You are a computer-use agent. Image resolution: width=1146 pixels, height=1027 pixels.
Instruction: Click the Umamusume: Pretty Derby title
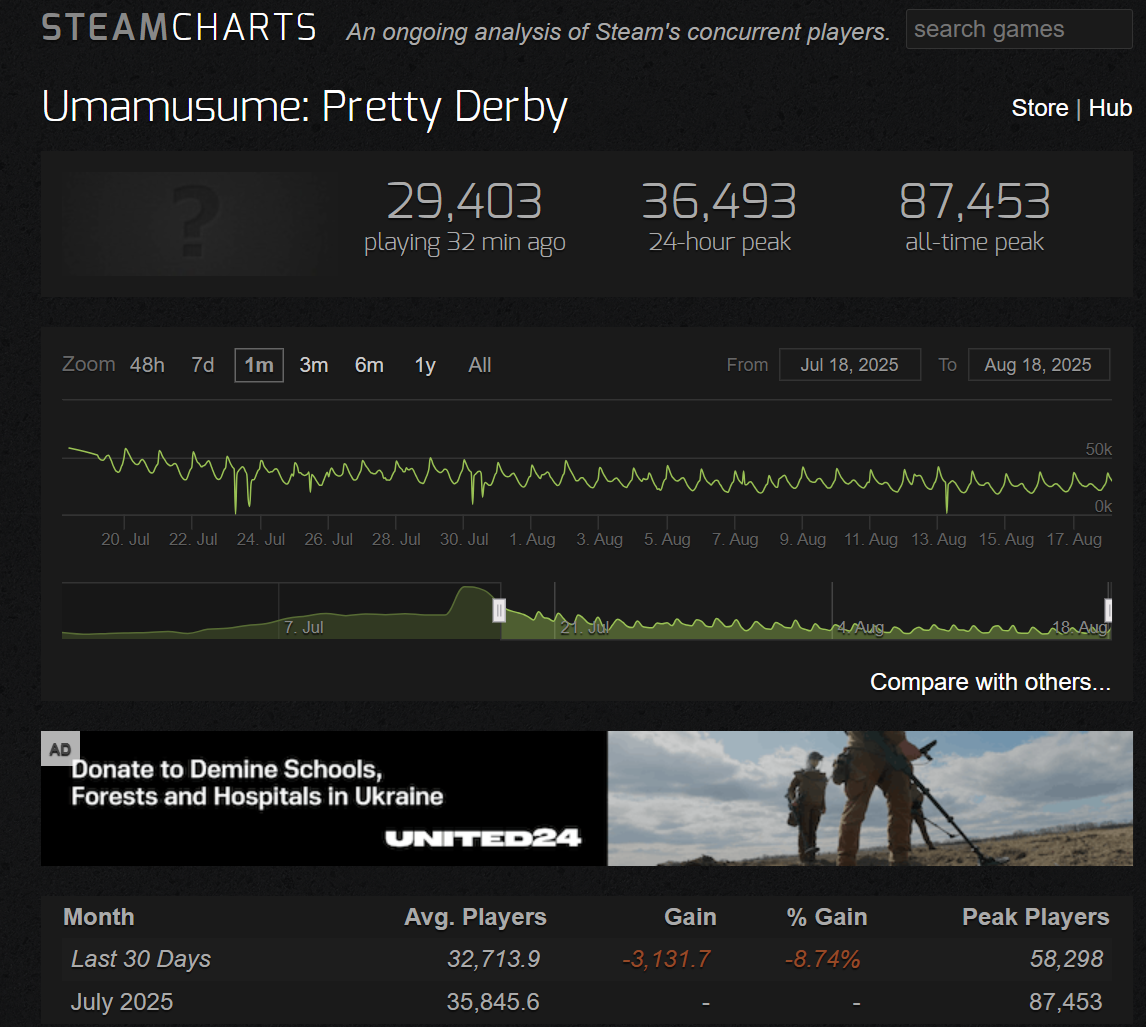coord(305,108)
